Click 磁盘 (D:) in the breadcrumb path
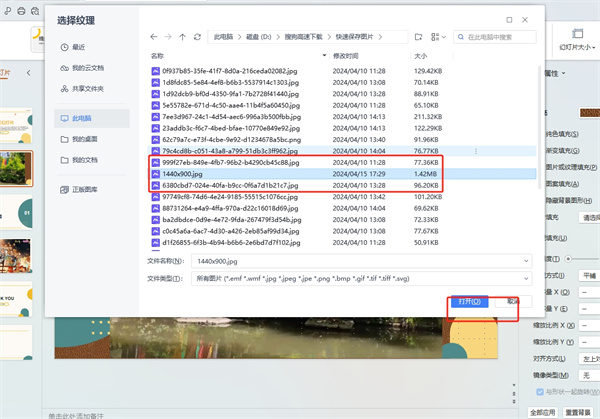 click(x=259, y=37)
